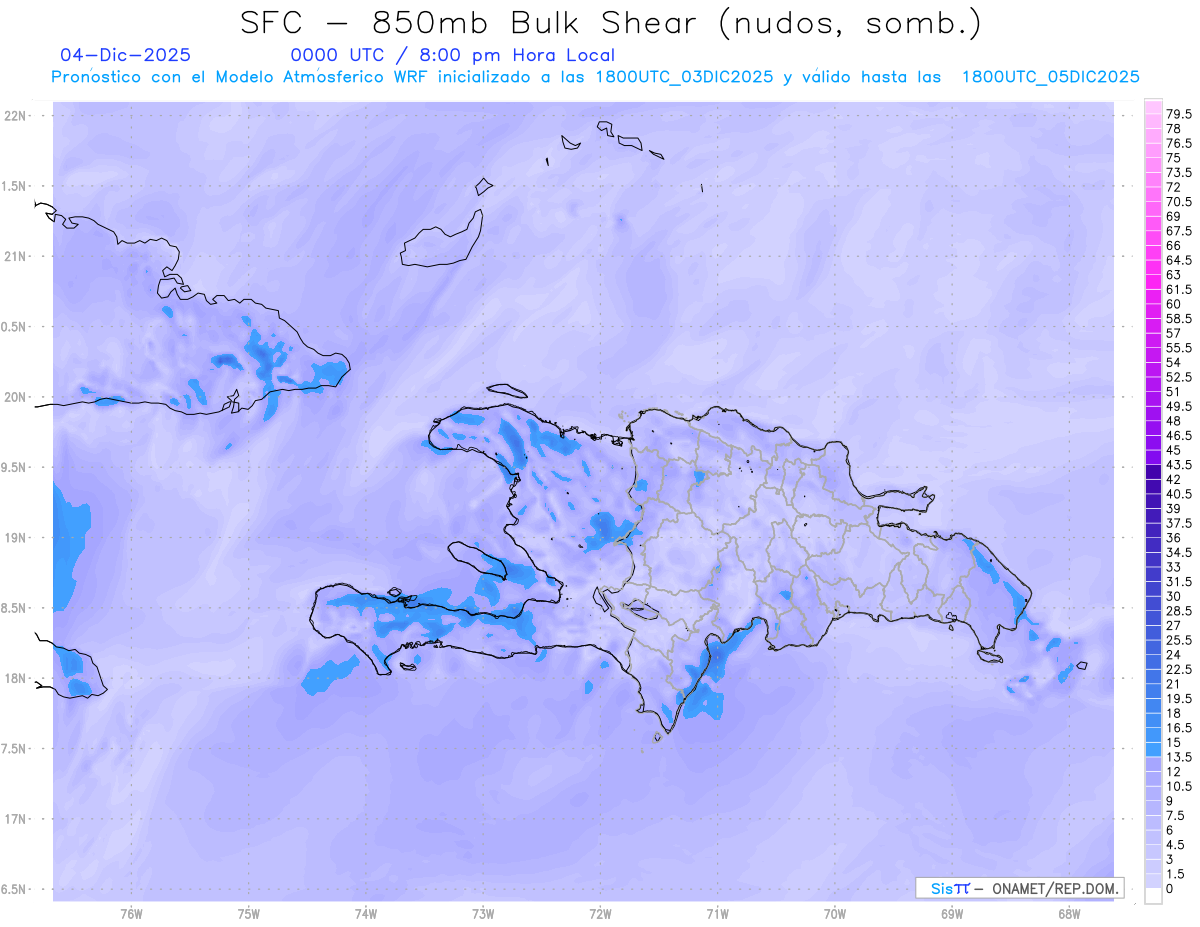Click the longitude label '73W'
This screenshot has height=927, width=1200.
483,914
